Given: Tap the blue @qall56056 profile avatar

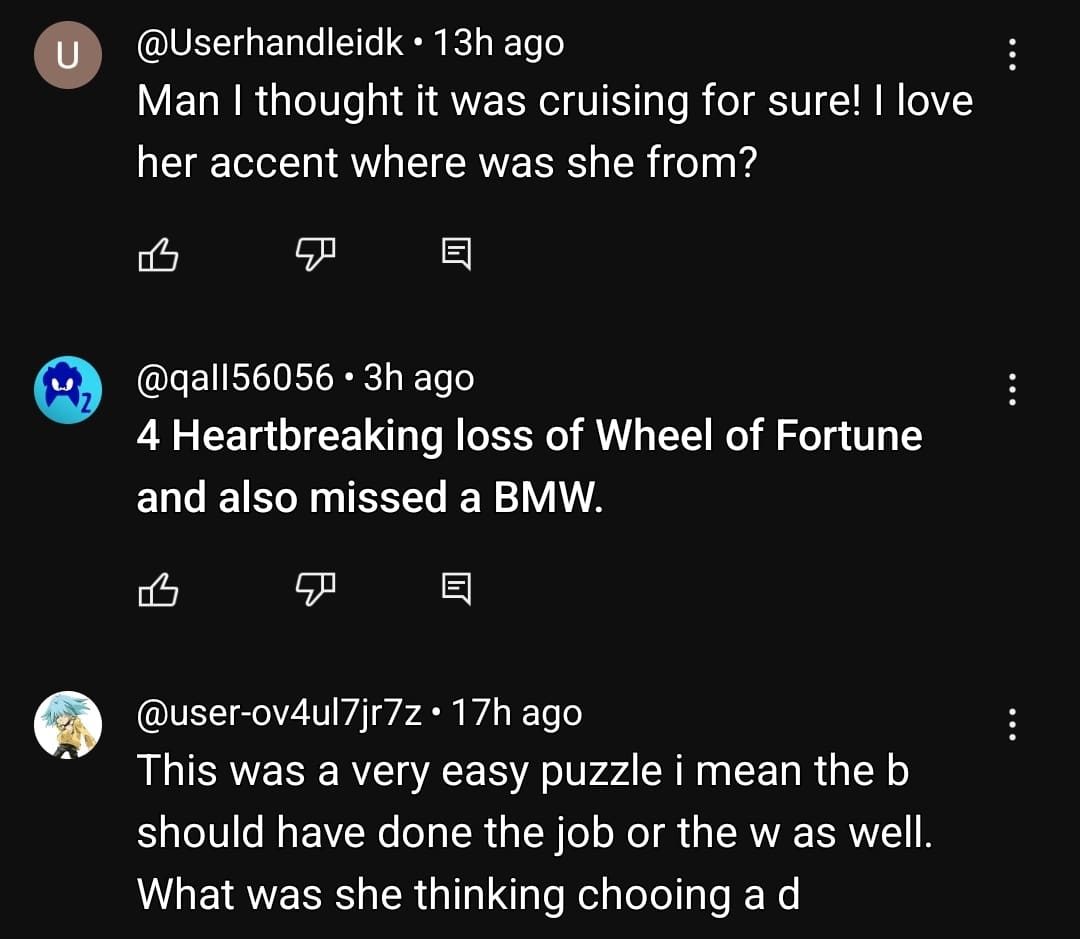Looking at the screenshot, I should point(68,390).
